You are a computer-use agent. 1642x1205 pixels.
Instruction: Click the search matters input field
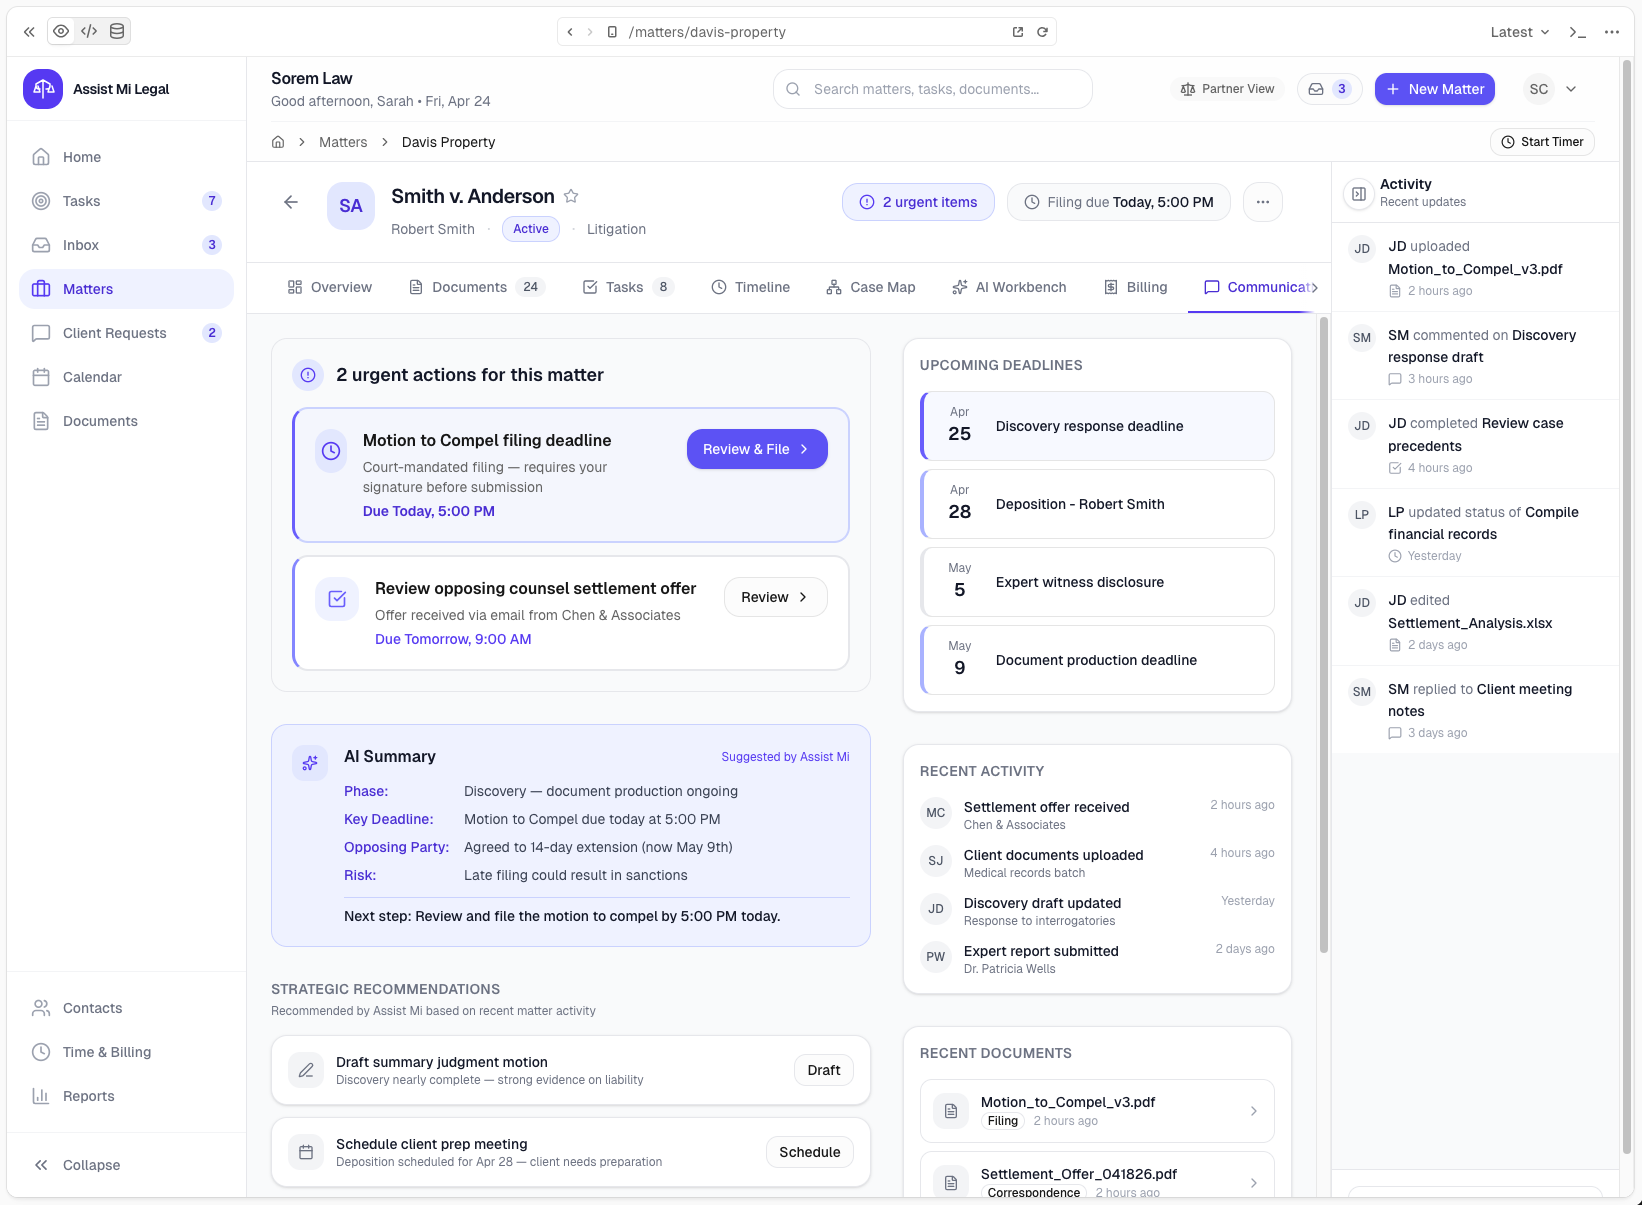coord(931,89)
